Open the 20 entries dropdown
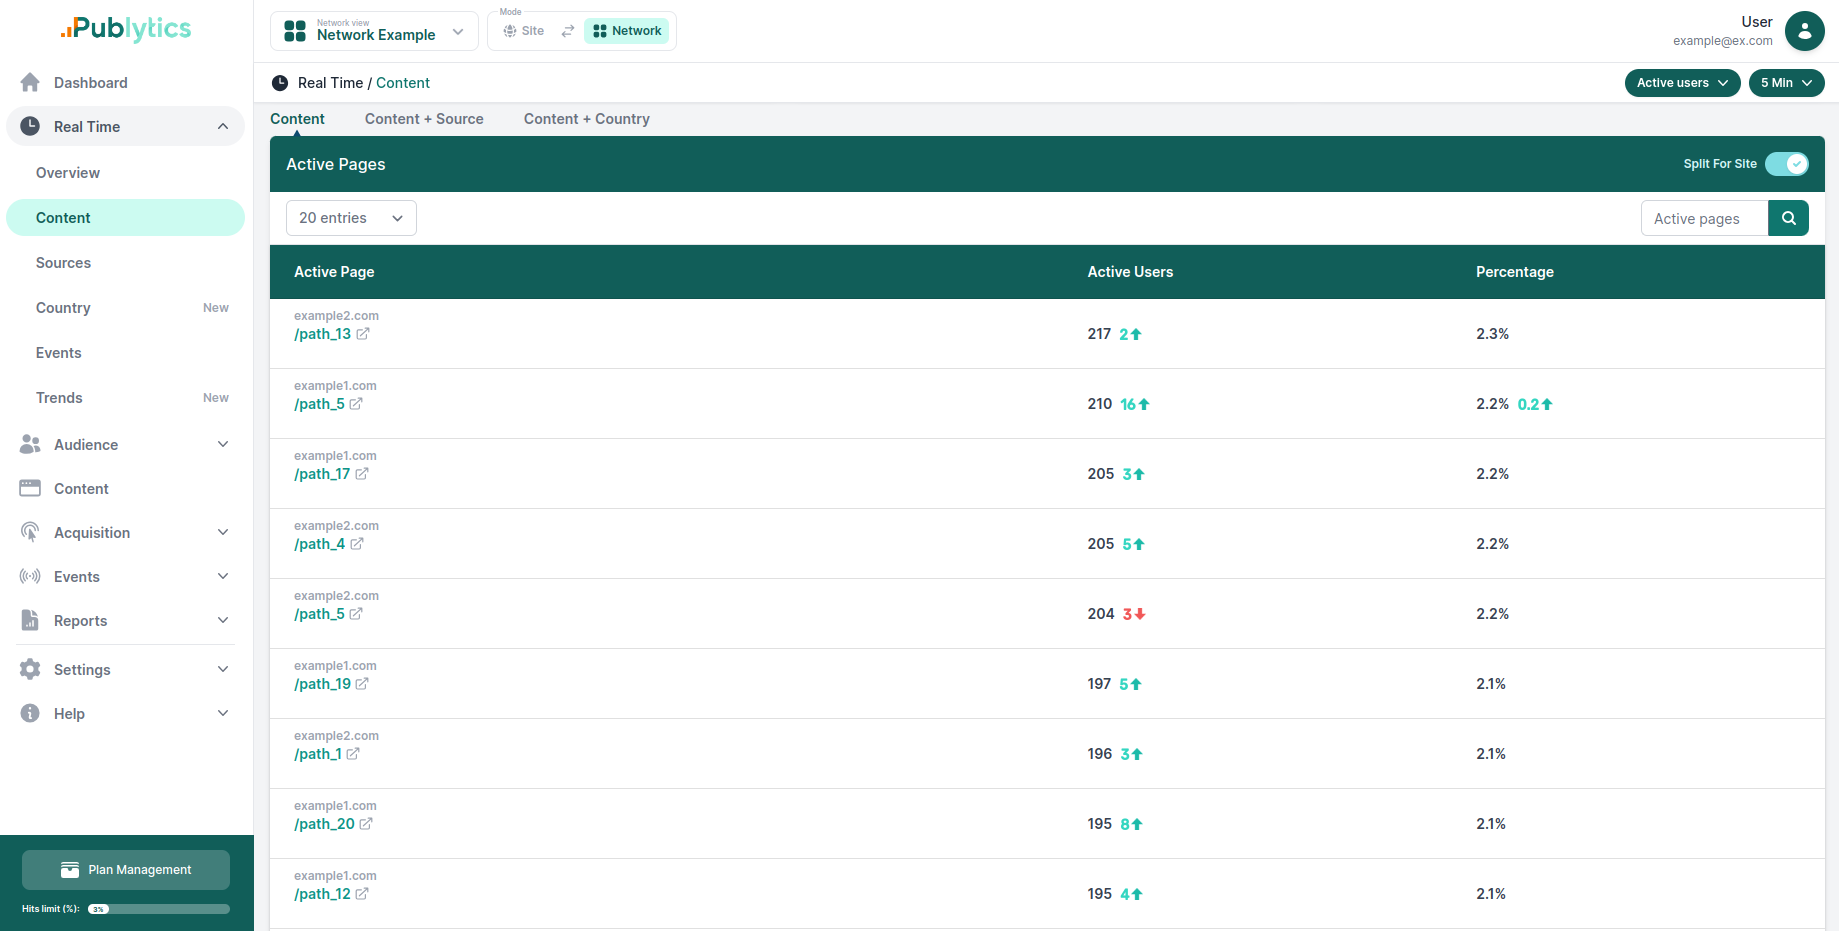Image resolution: width=1839 pixels, height=931 pixels. [x=351, y=218]
